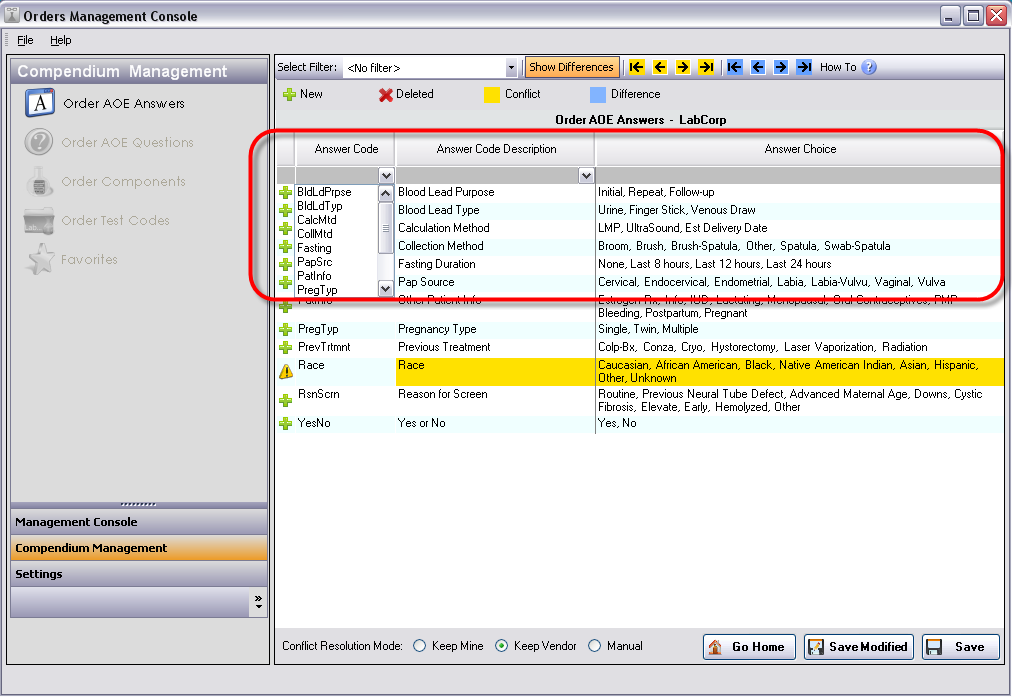Image resolution: width=1012 pixels, height=697 pixels.
Task: Click plus icon beside PrevTrtmnt row
Action: pos(285,348)
